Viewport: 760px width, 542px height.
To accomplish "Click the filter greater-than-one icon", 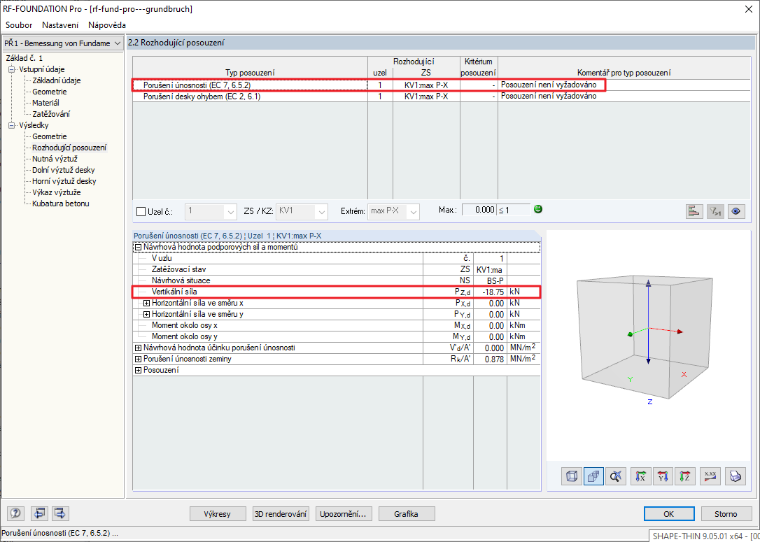I will [715, 211].
